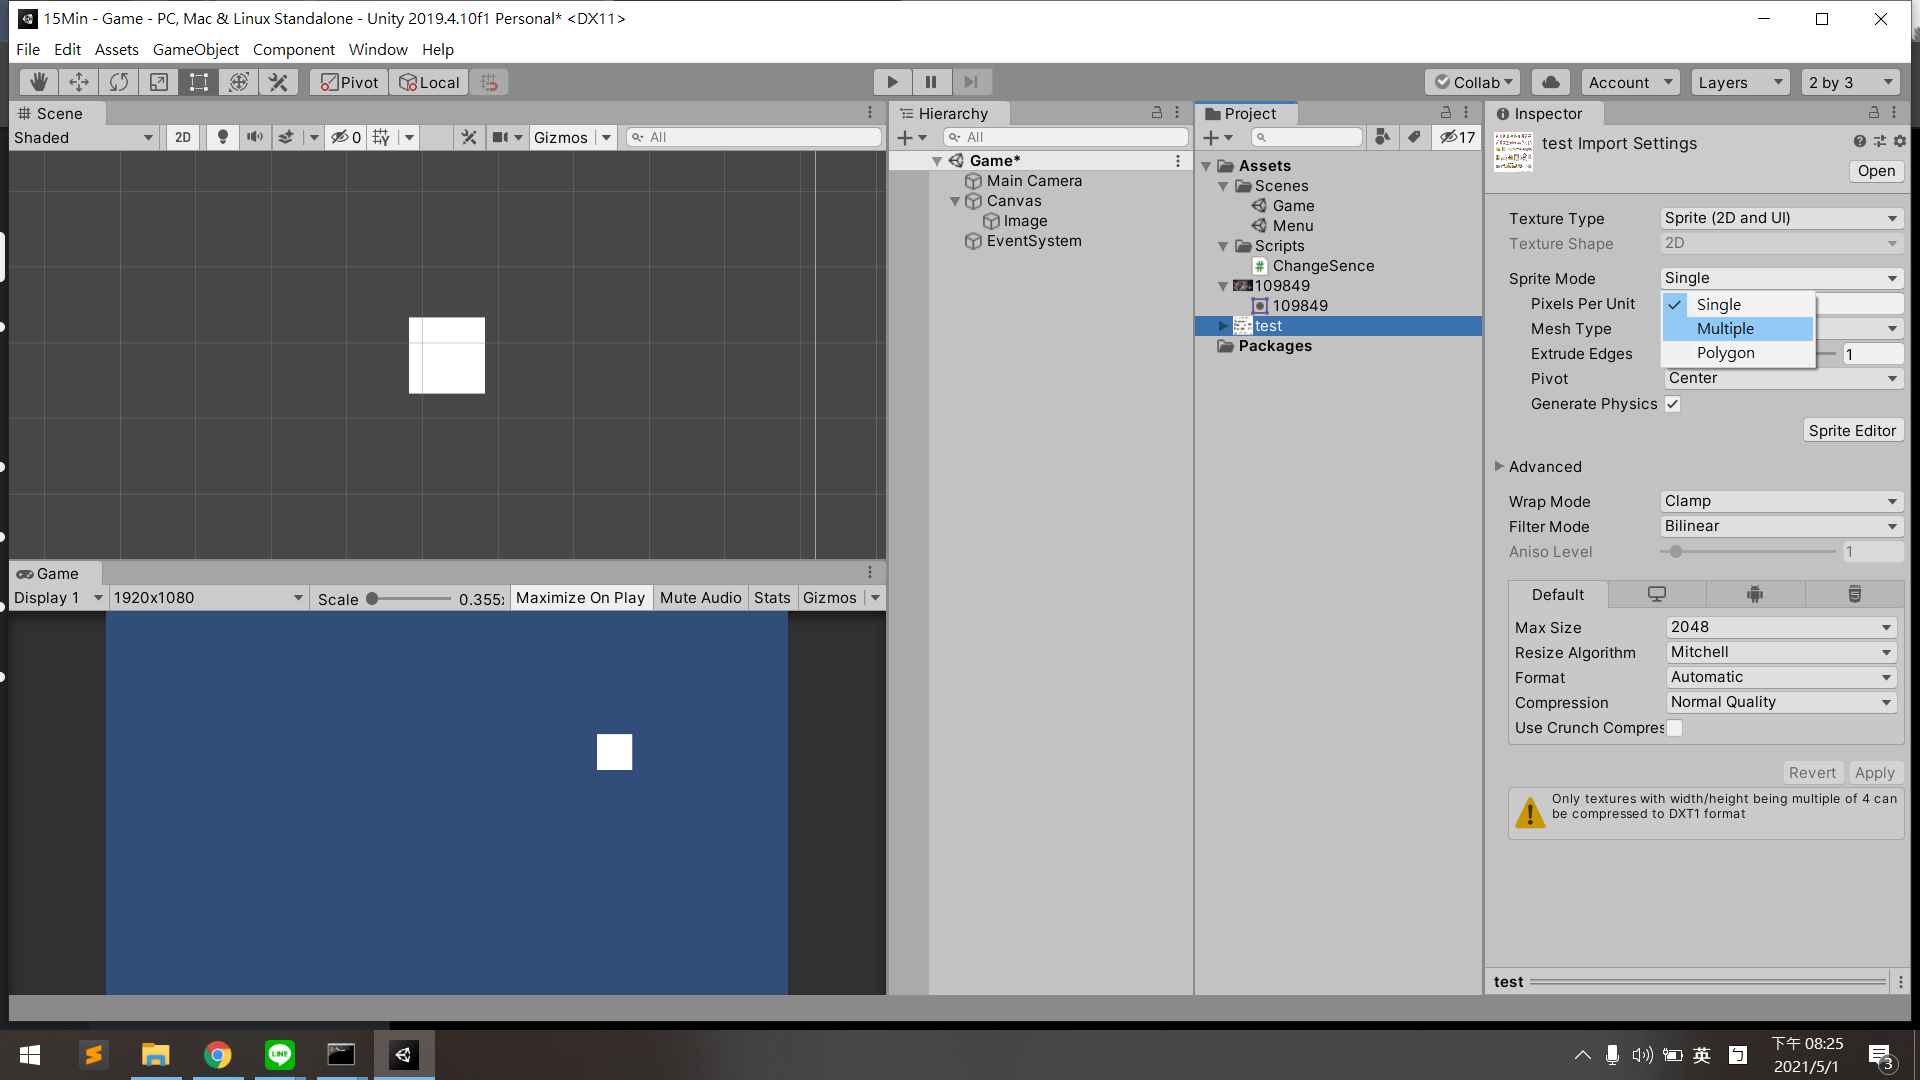Click the Sprite Editor button
1920x1080 pixels.
point(1851,430)
